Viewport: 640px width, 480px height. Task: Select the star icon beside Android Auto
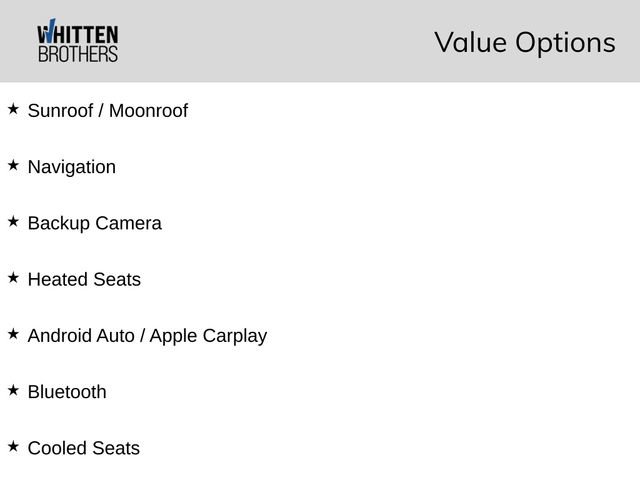coord(12,333)
